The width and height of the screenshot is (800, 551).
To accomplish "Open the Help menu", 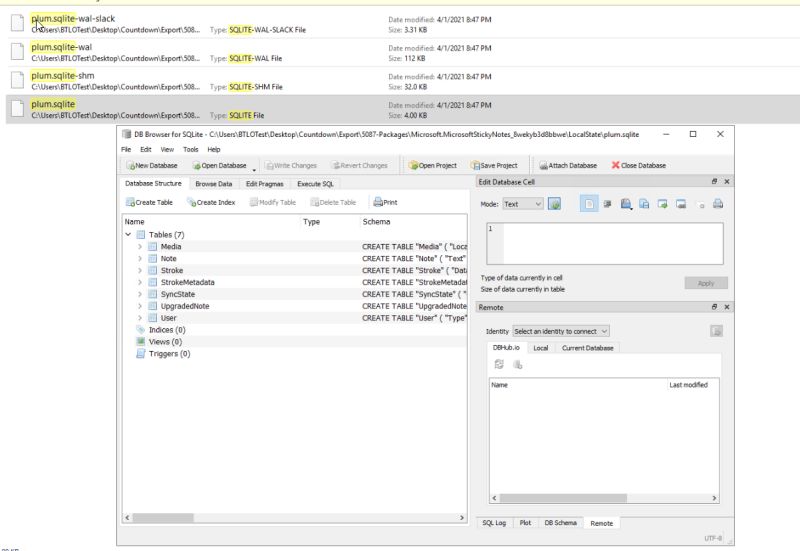I will 214,149.
